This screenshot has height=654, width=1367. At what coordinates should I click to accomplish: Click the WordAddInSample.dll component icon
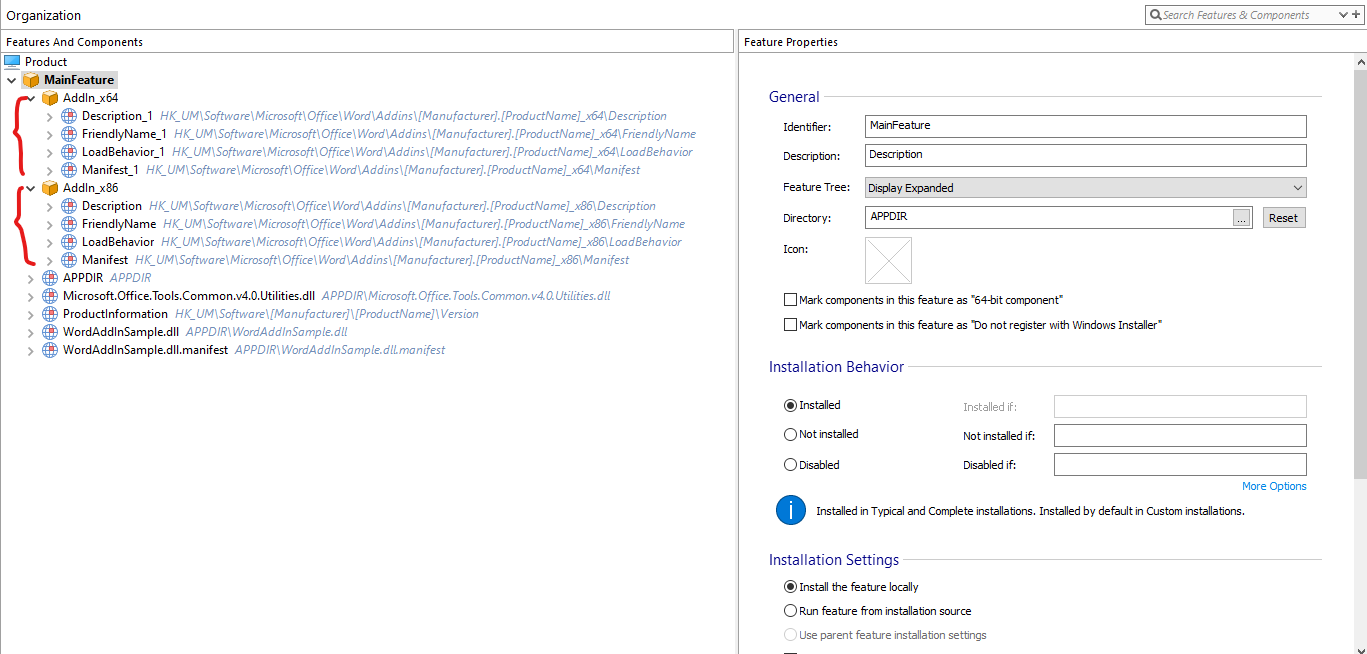coord(50,332)
